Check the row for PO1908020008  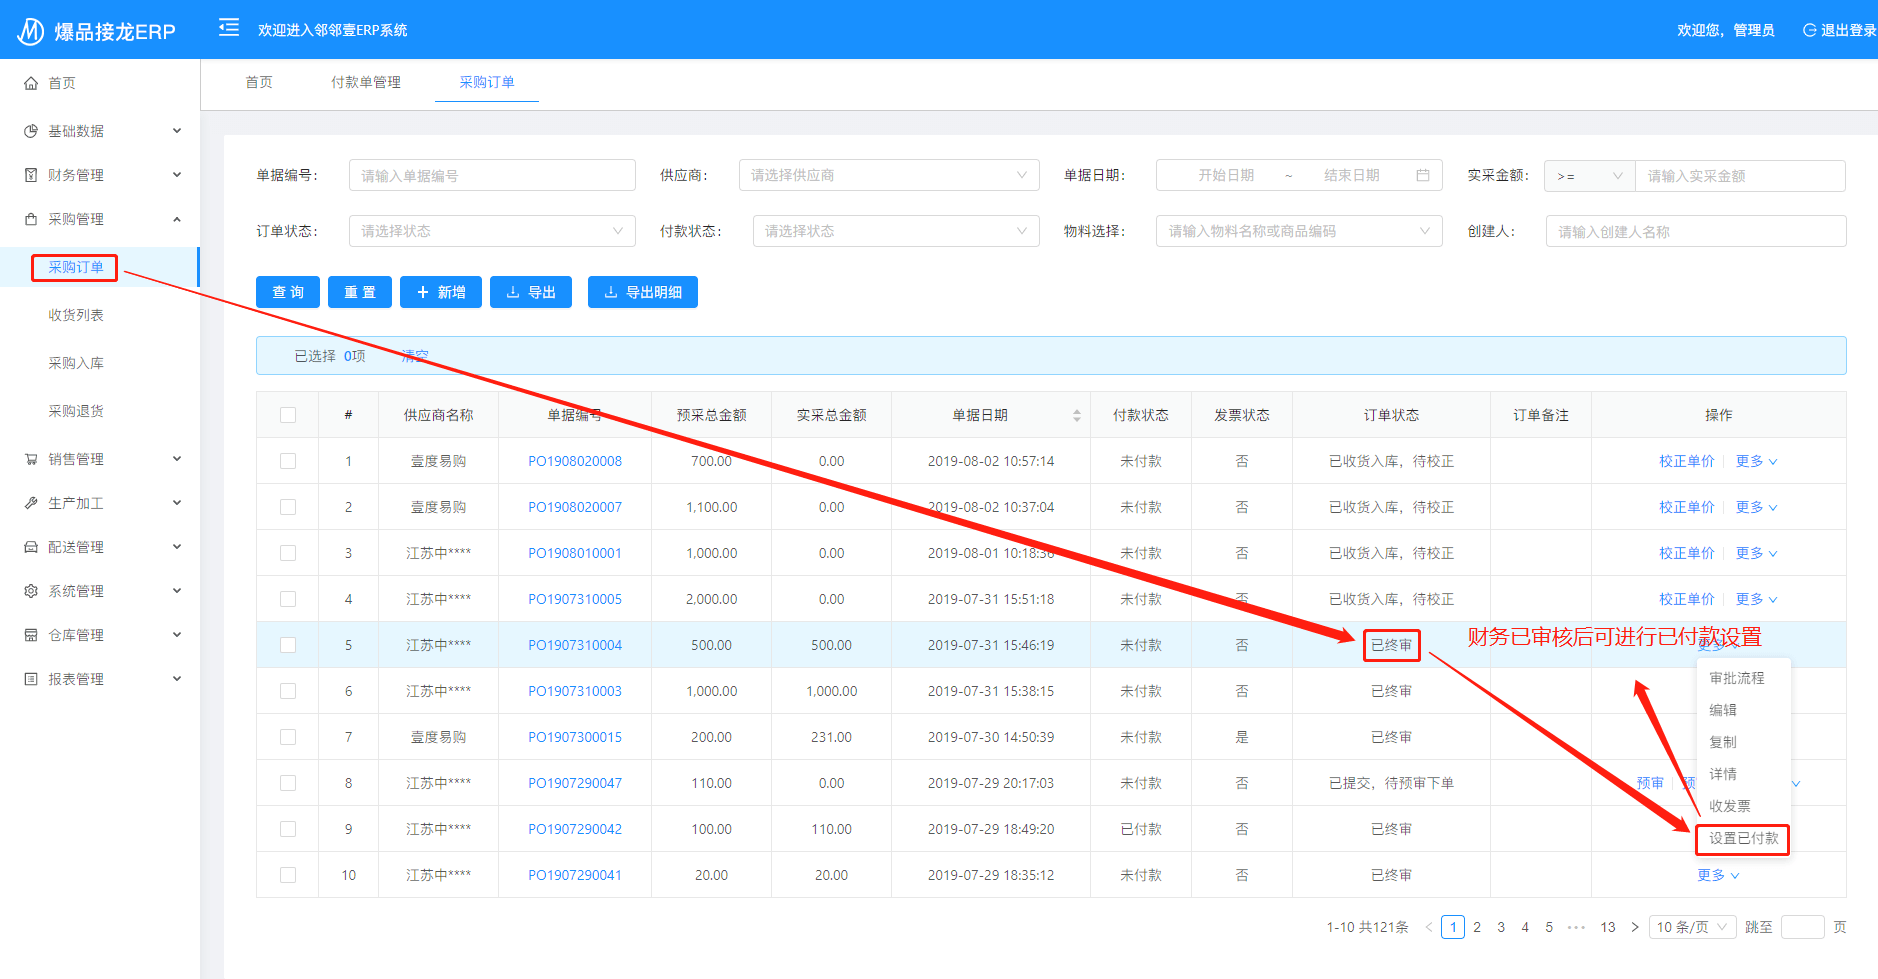pyautogui.click(x=288, y=461)
